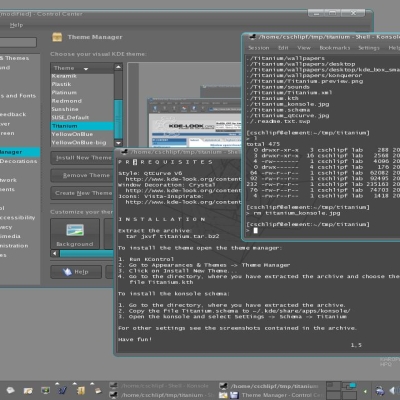Click the Control Center search field
Viewport: 400px width, 400px height.
point(18,42)
